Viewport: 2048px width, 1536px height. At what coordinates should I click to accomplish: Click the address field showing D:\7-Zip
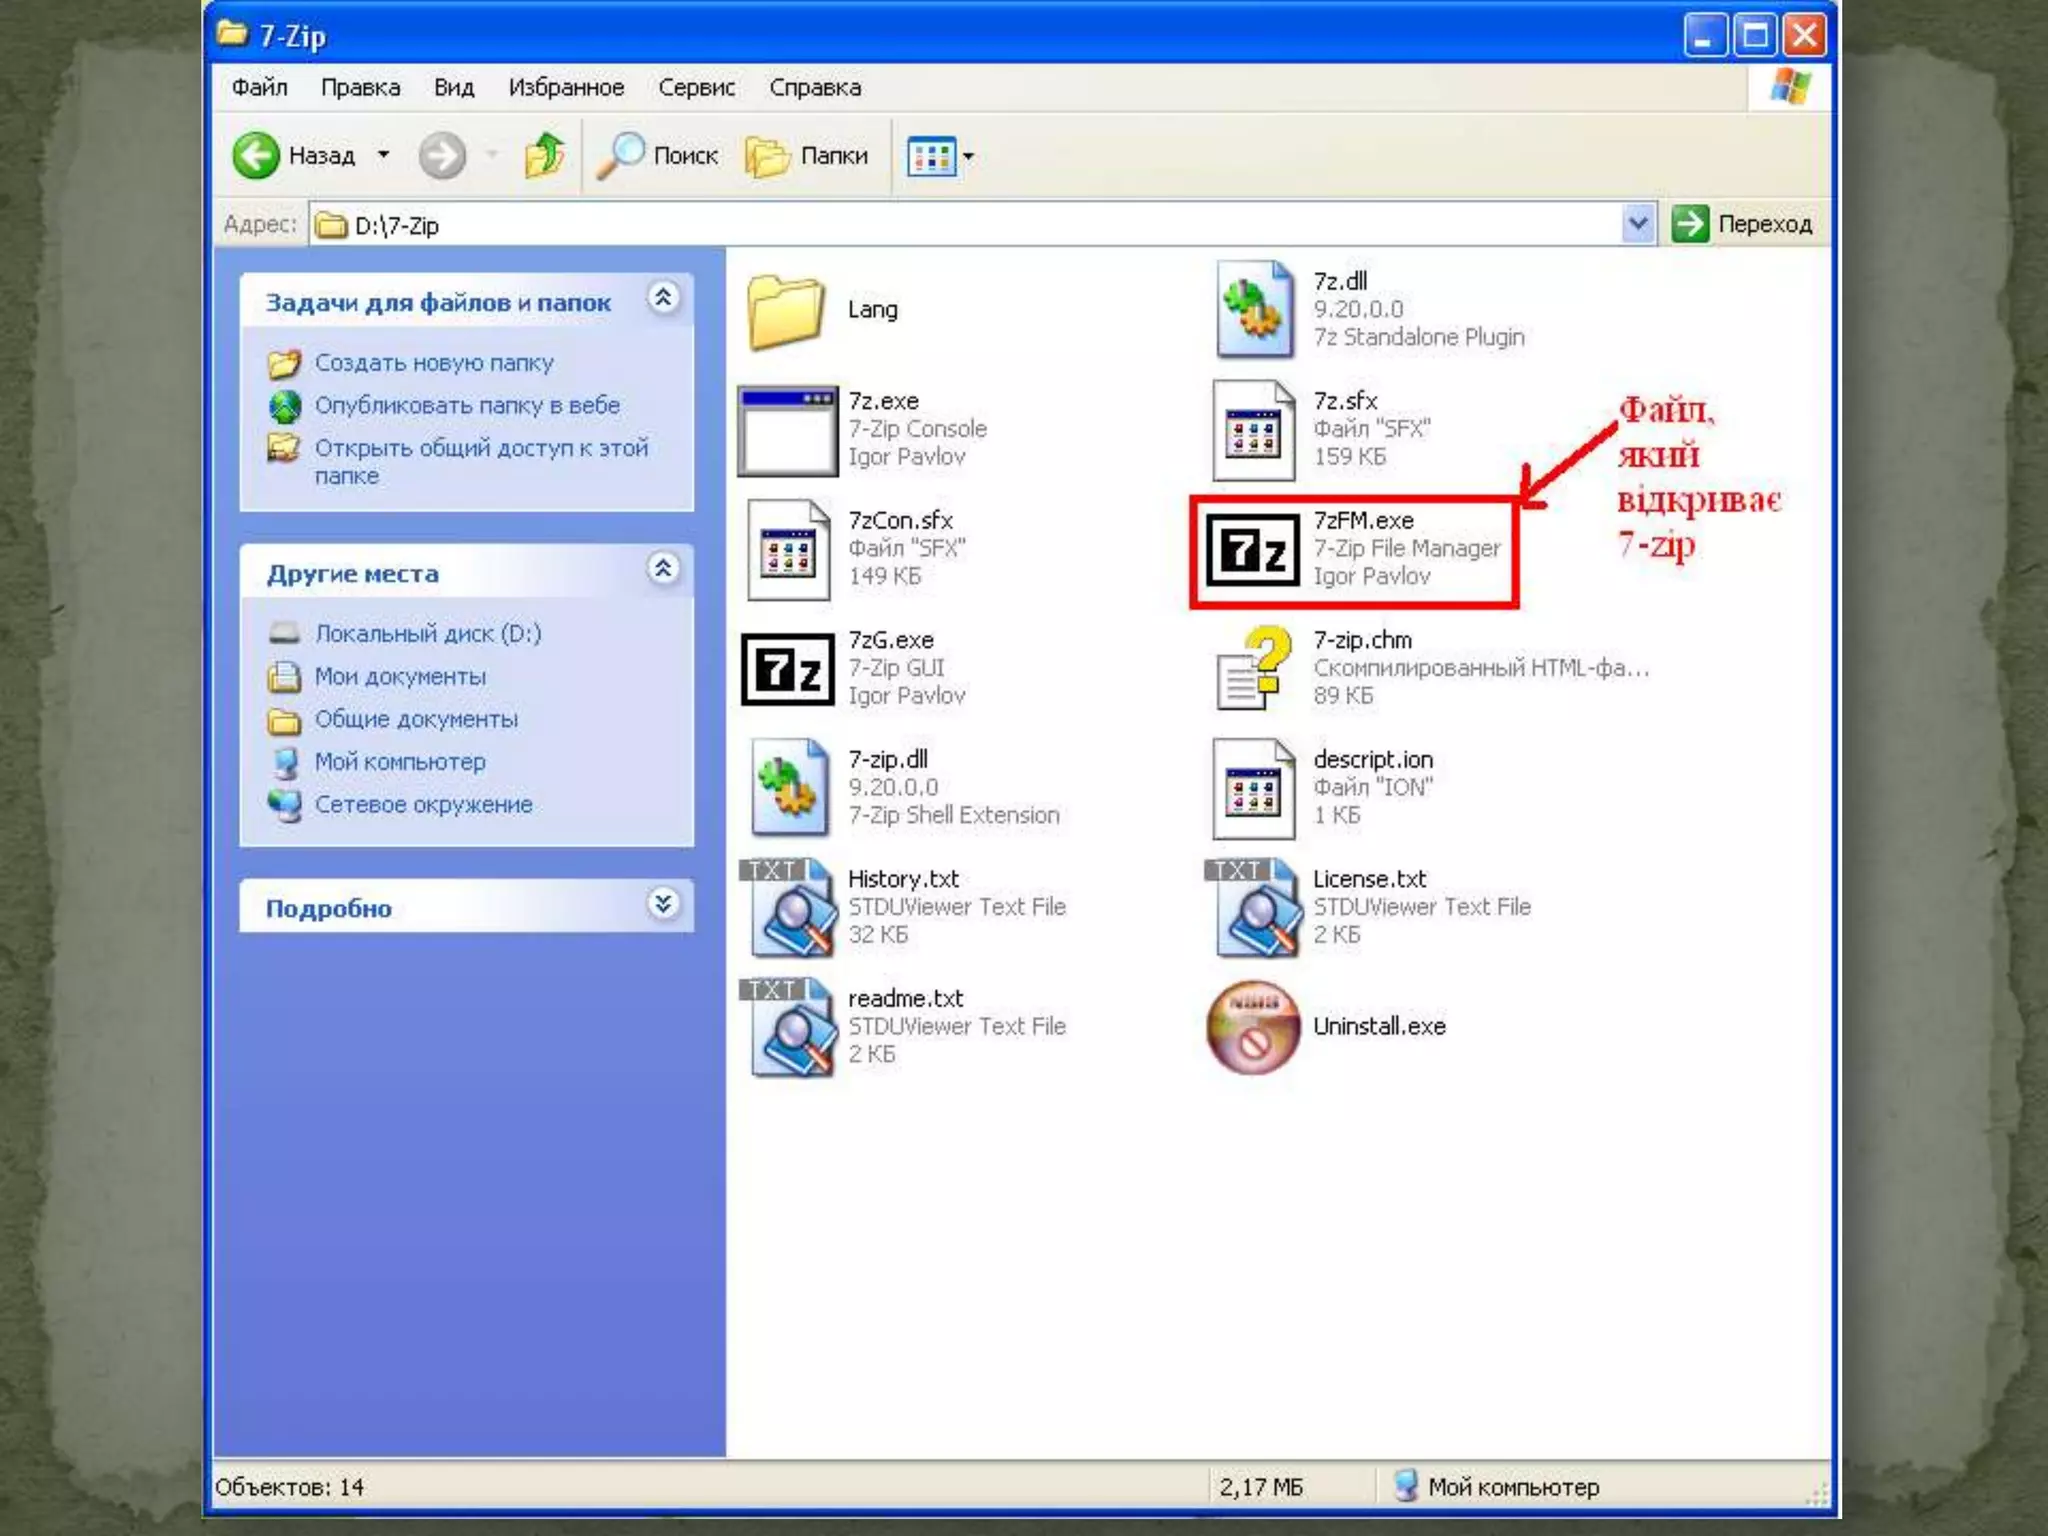(x=965, y=225)
